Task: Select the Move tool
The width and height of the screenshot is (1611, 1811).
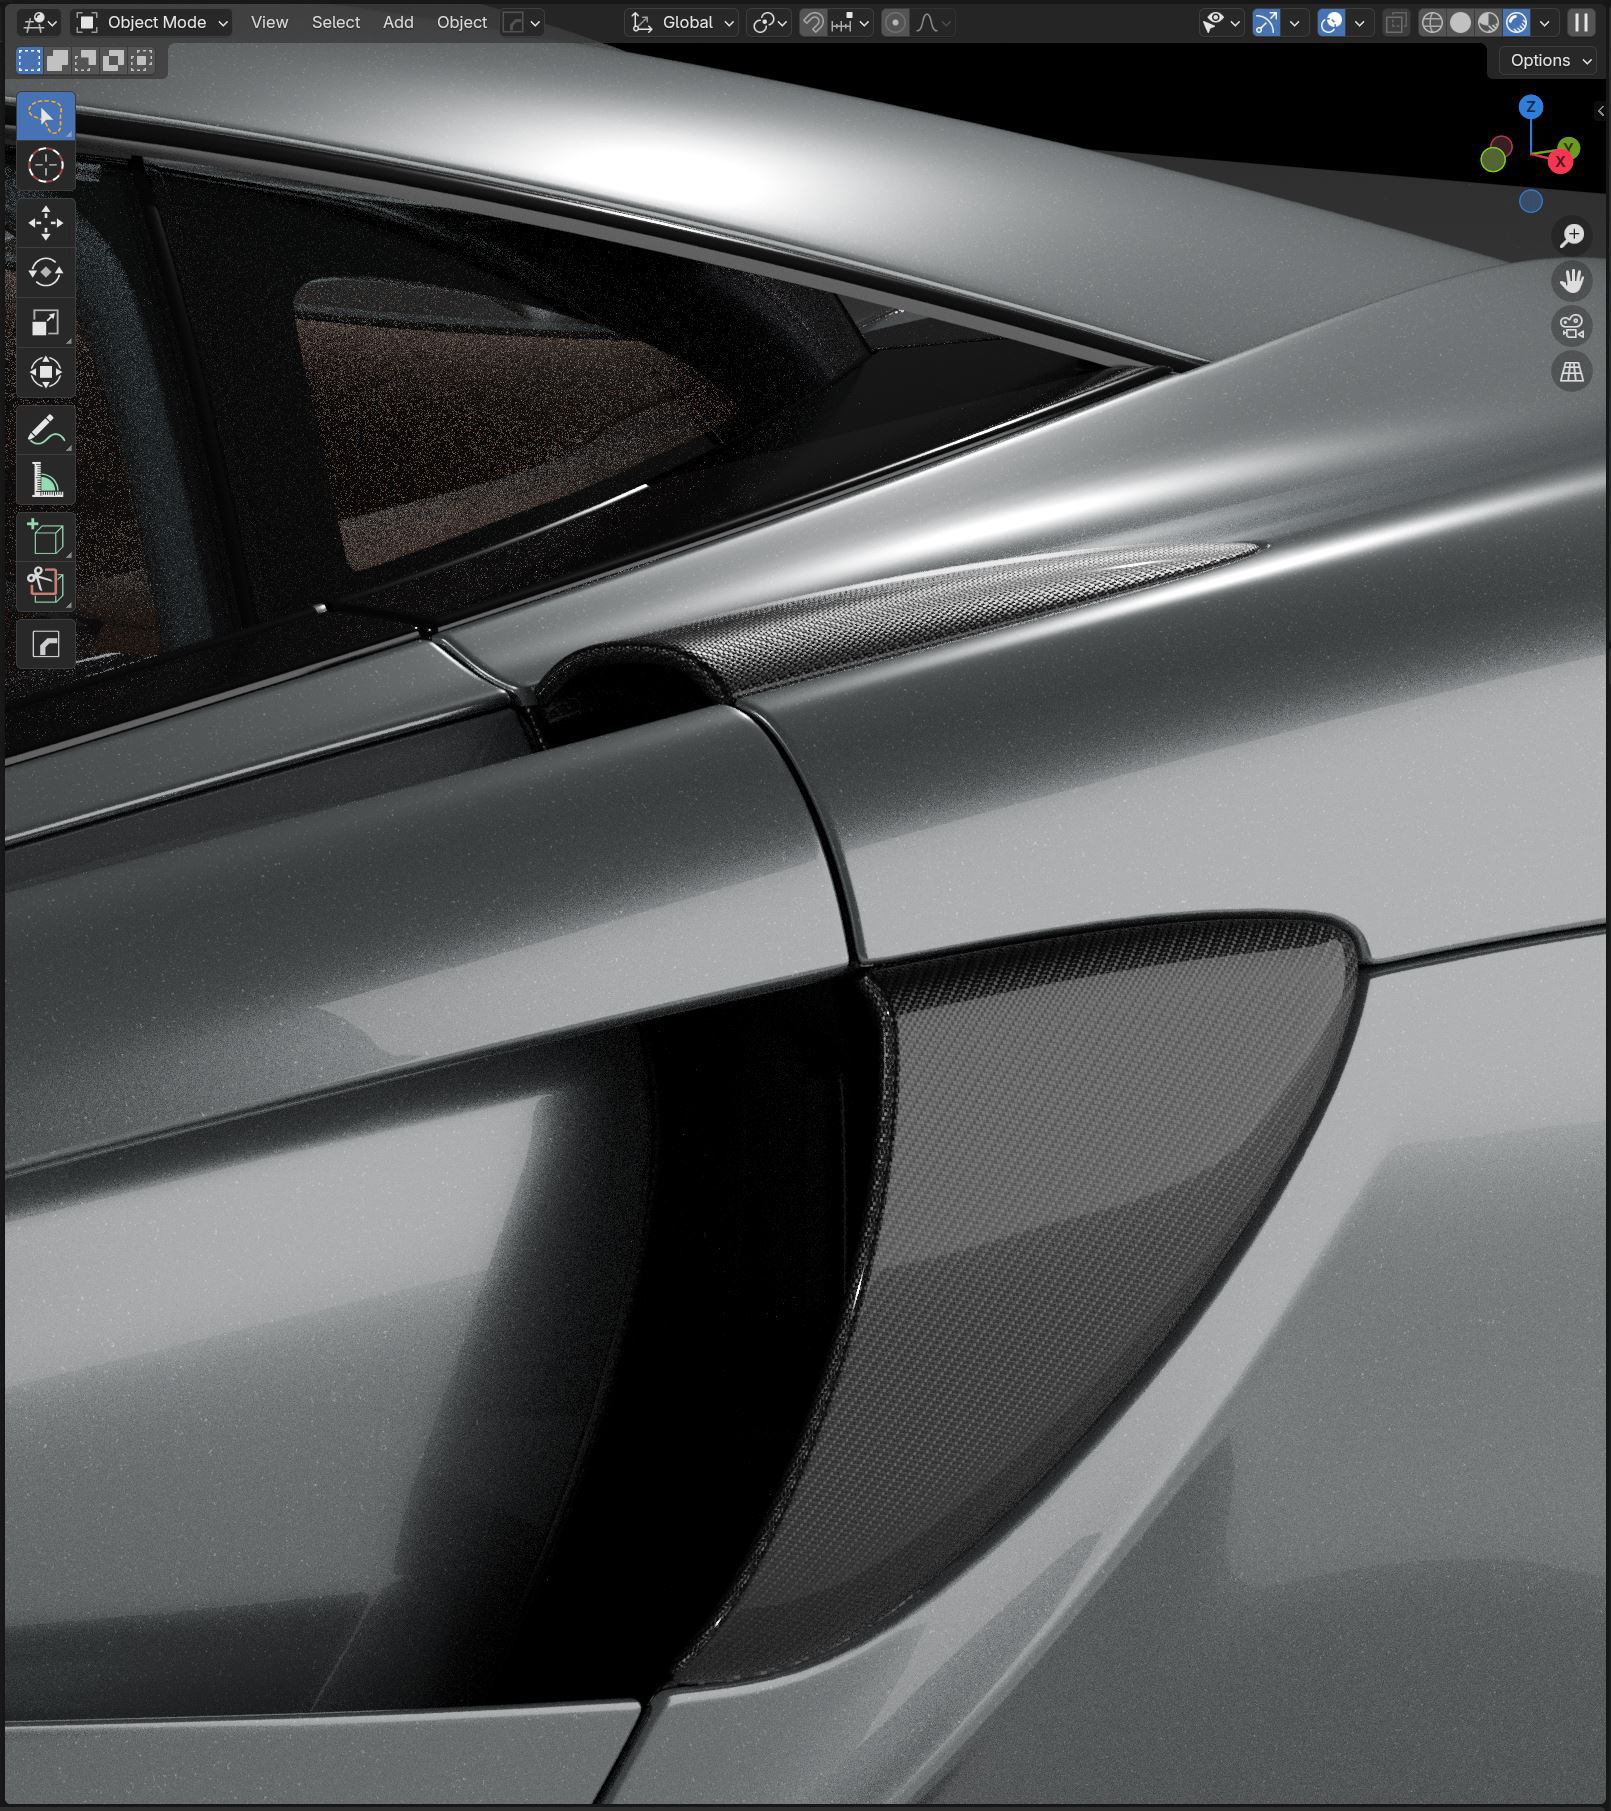Action: click(45, 223)
